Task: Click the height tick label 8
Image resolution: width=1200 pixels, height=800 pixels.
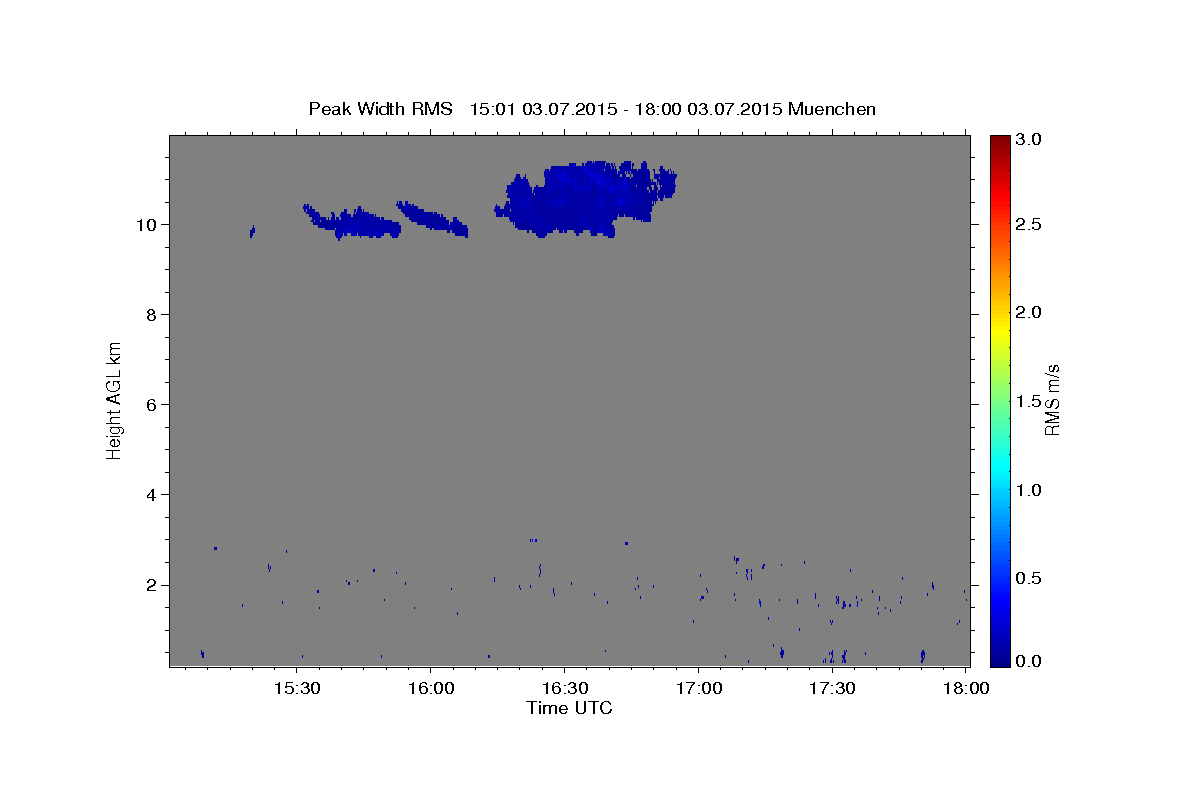Action: click(153, 314)
